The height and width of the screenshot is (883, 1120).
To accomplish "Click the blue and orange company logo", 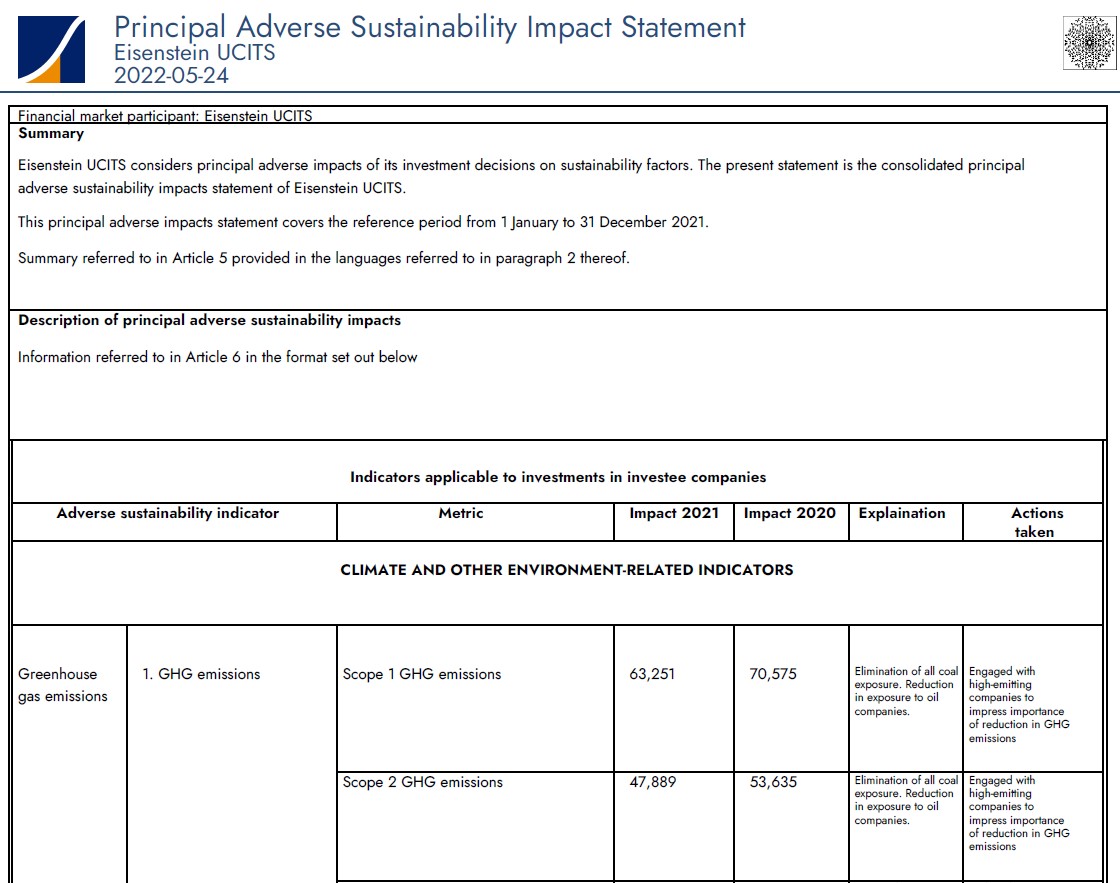I will 51,49.
